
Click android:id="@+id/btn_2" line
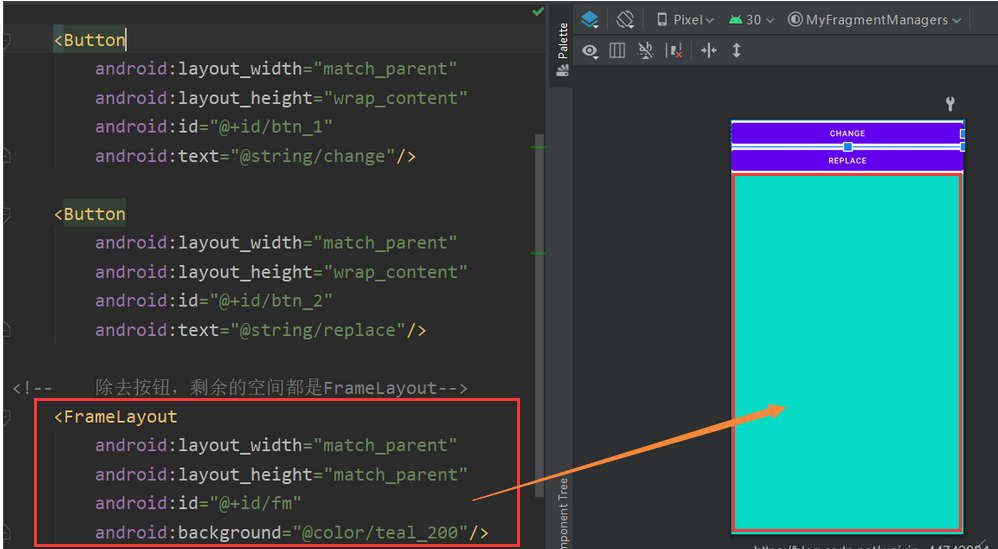tap(214, 300)
